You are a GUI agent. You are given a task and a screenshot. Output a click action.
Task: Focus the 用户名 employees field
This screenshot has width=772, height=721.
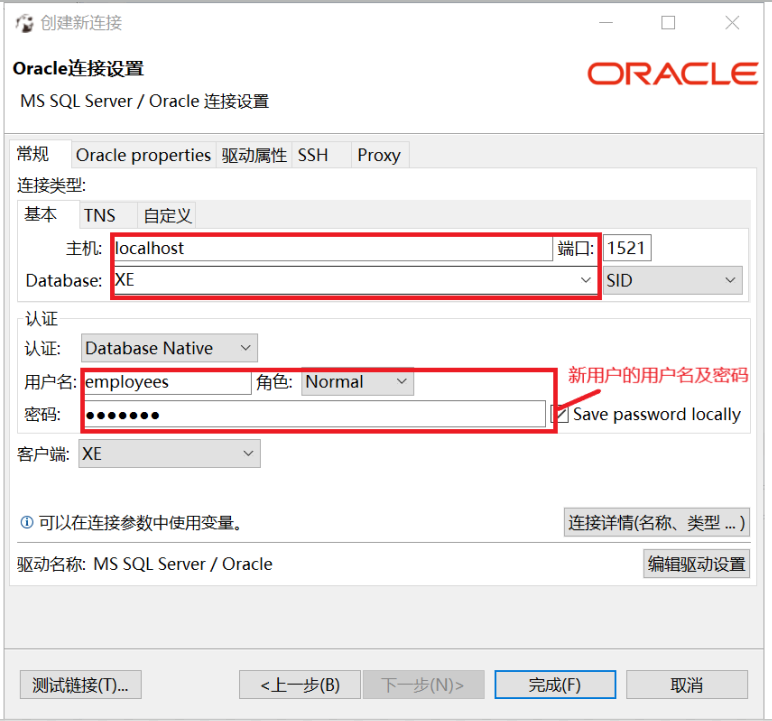[x=167, y=382]
